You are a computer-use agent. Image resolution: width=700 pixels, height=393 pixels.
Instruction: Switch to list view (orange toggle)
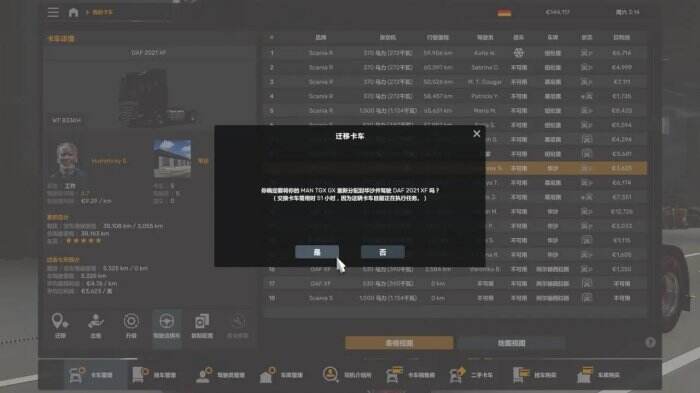tap(399, 343)
